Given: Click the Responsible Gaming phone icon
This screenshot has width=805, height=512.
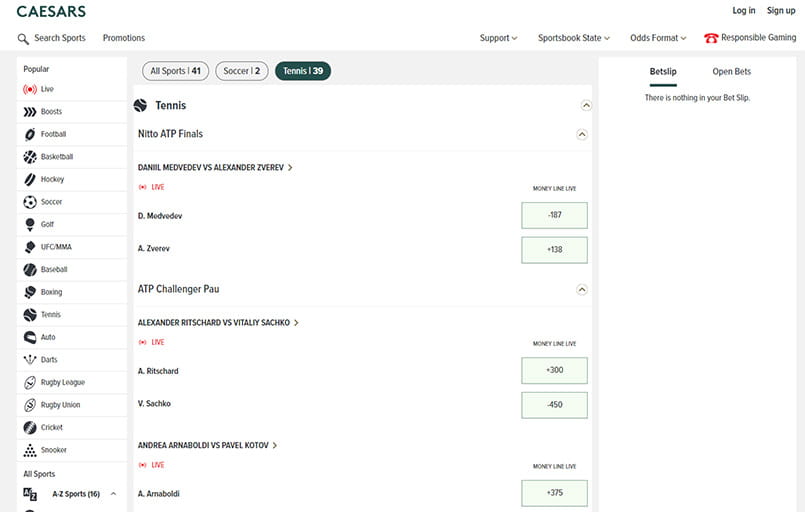Looking at the screenshot, I should click(x=711, y=38).
